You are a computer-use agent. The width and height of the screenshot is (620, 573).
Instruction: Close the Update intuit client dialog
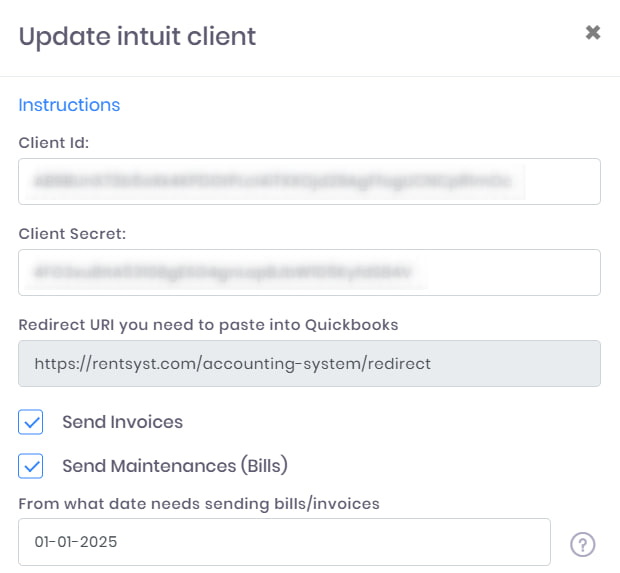pos(593,32)
